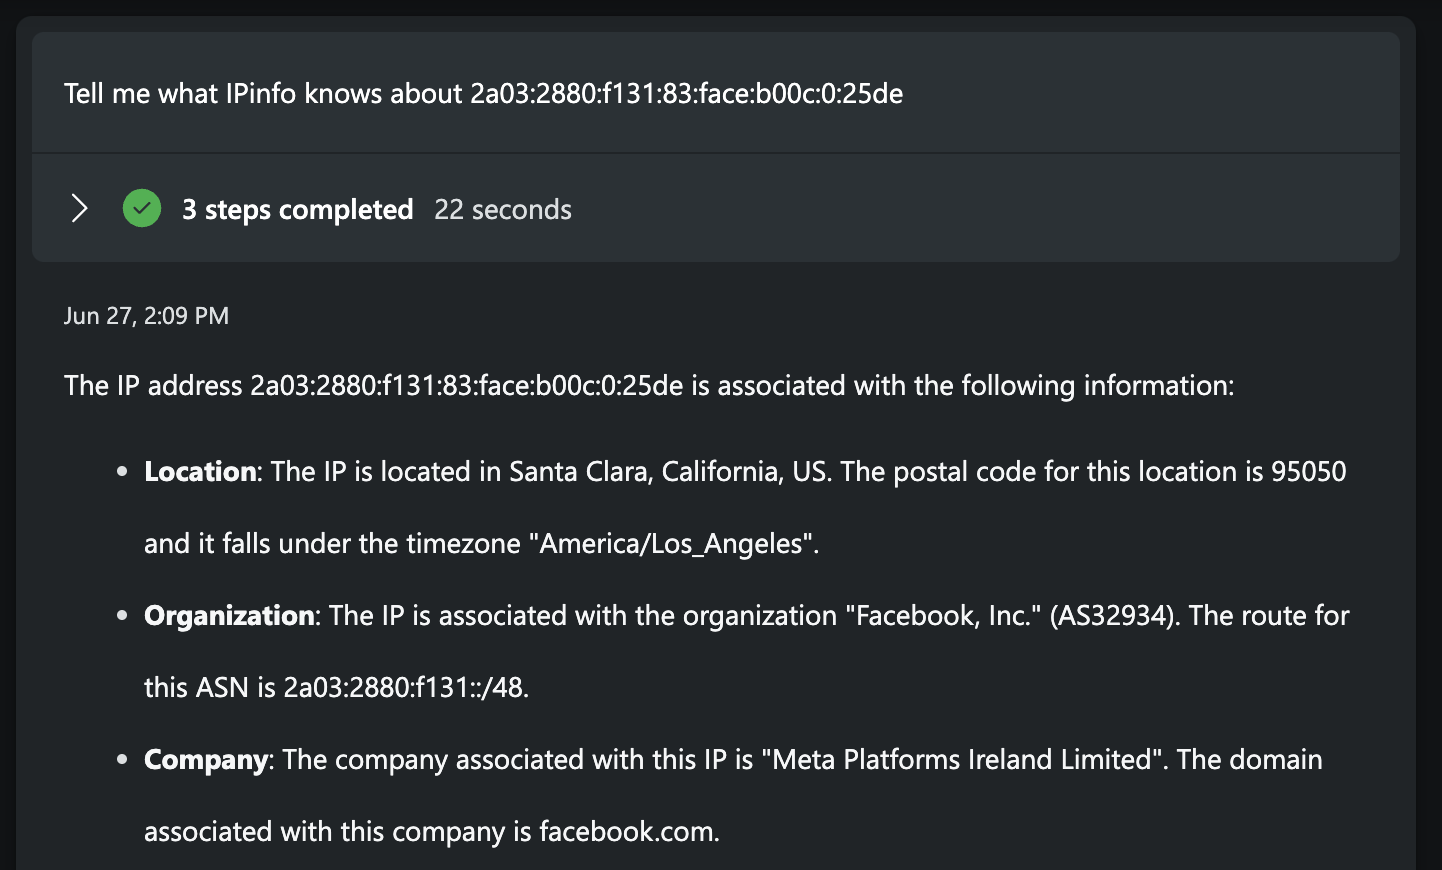Image resolution: width=1442 pixels, height=870 pixels.
Task: Click the green checkmark status icon
Action: tap(142, 208)
